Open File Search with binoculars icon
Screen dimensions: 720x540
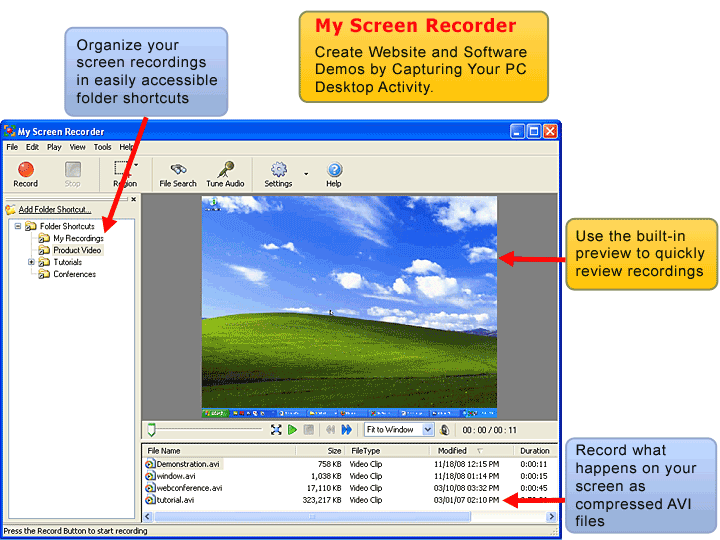tap(178, 174)
